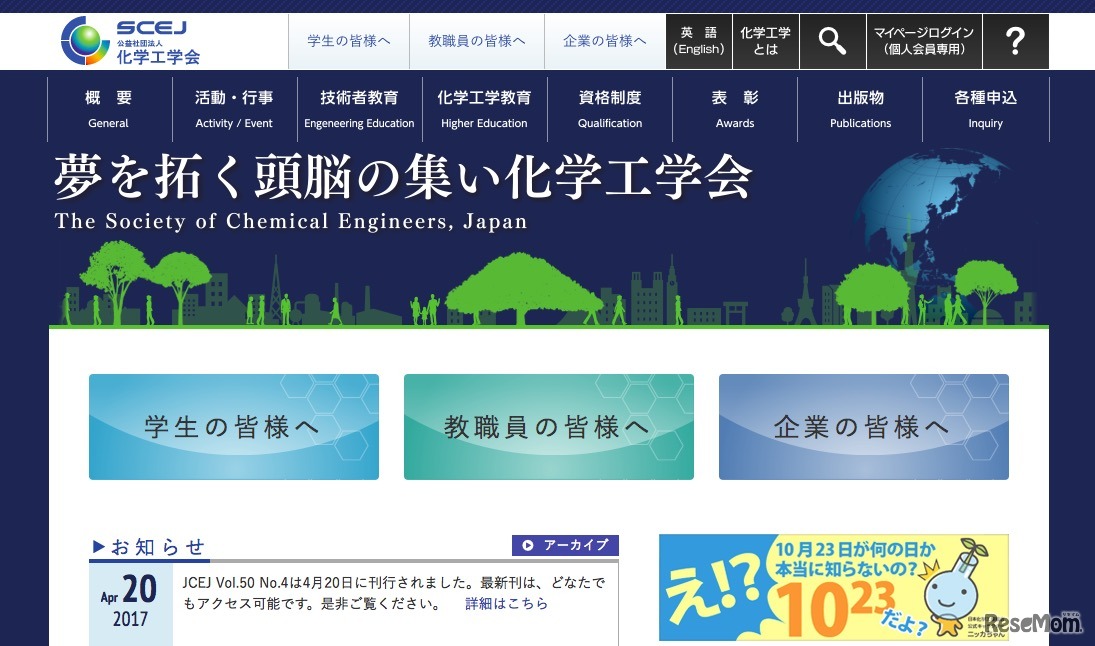Click the 夢を拓く頭脳の集い化学工学会 headline
Image resolution: width=1095 pixels, height=646 pixels.
click(x=403, y=177)
